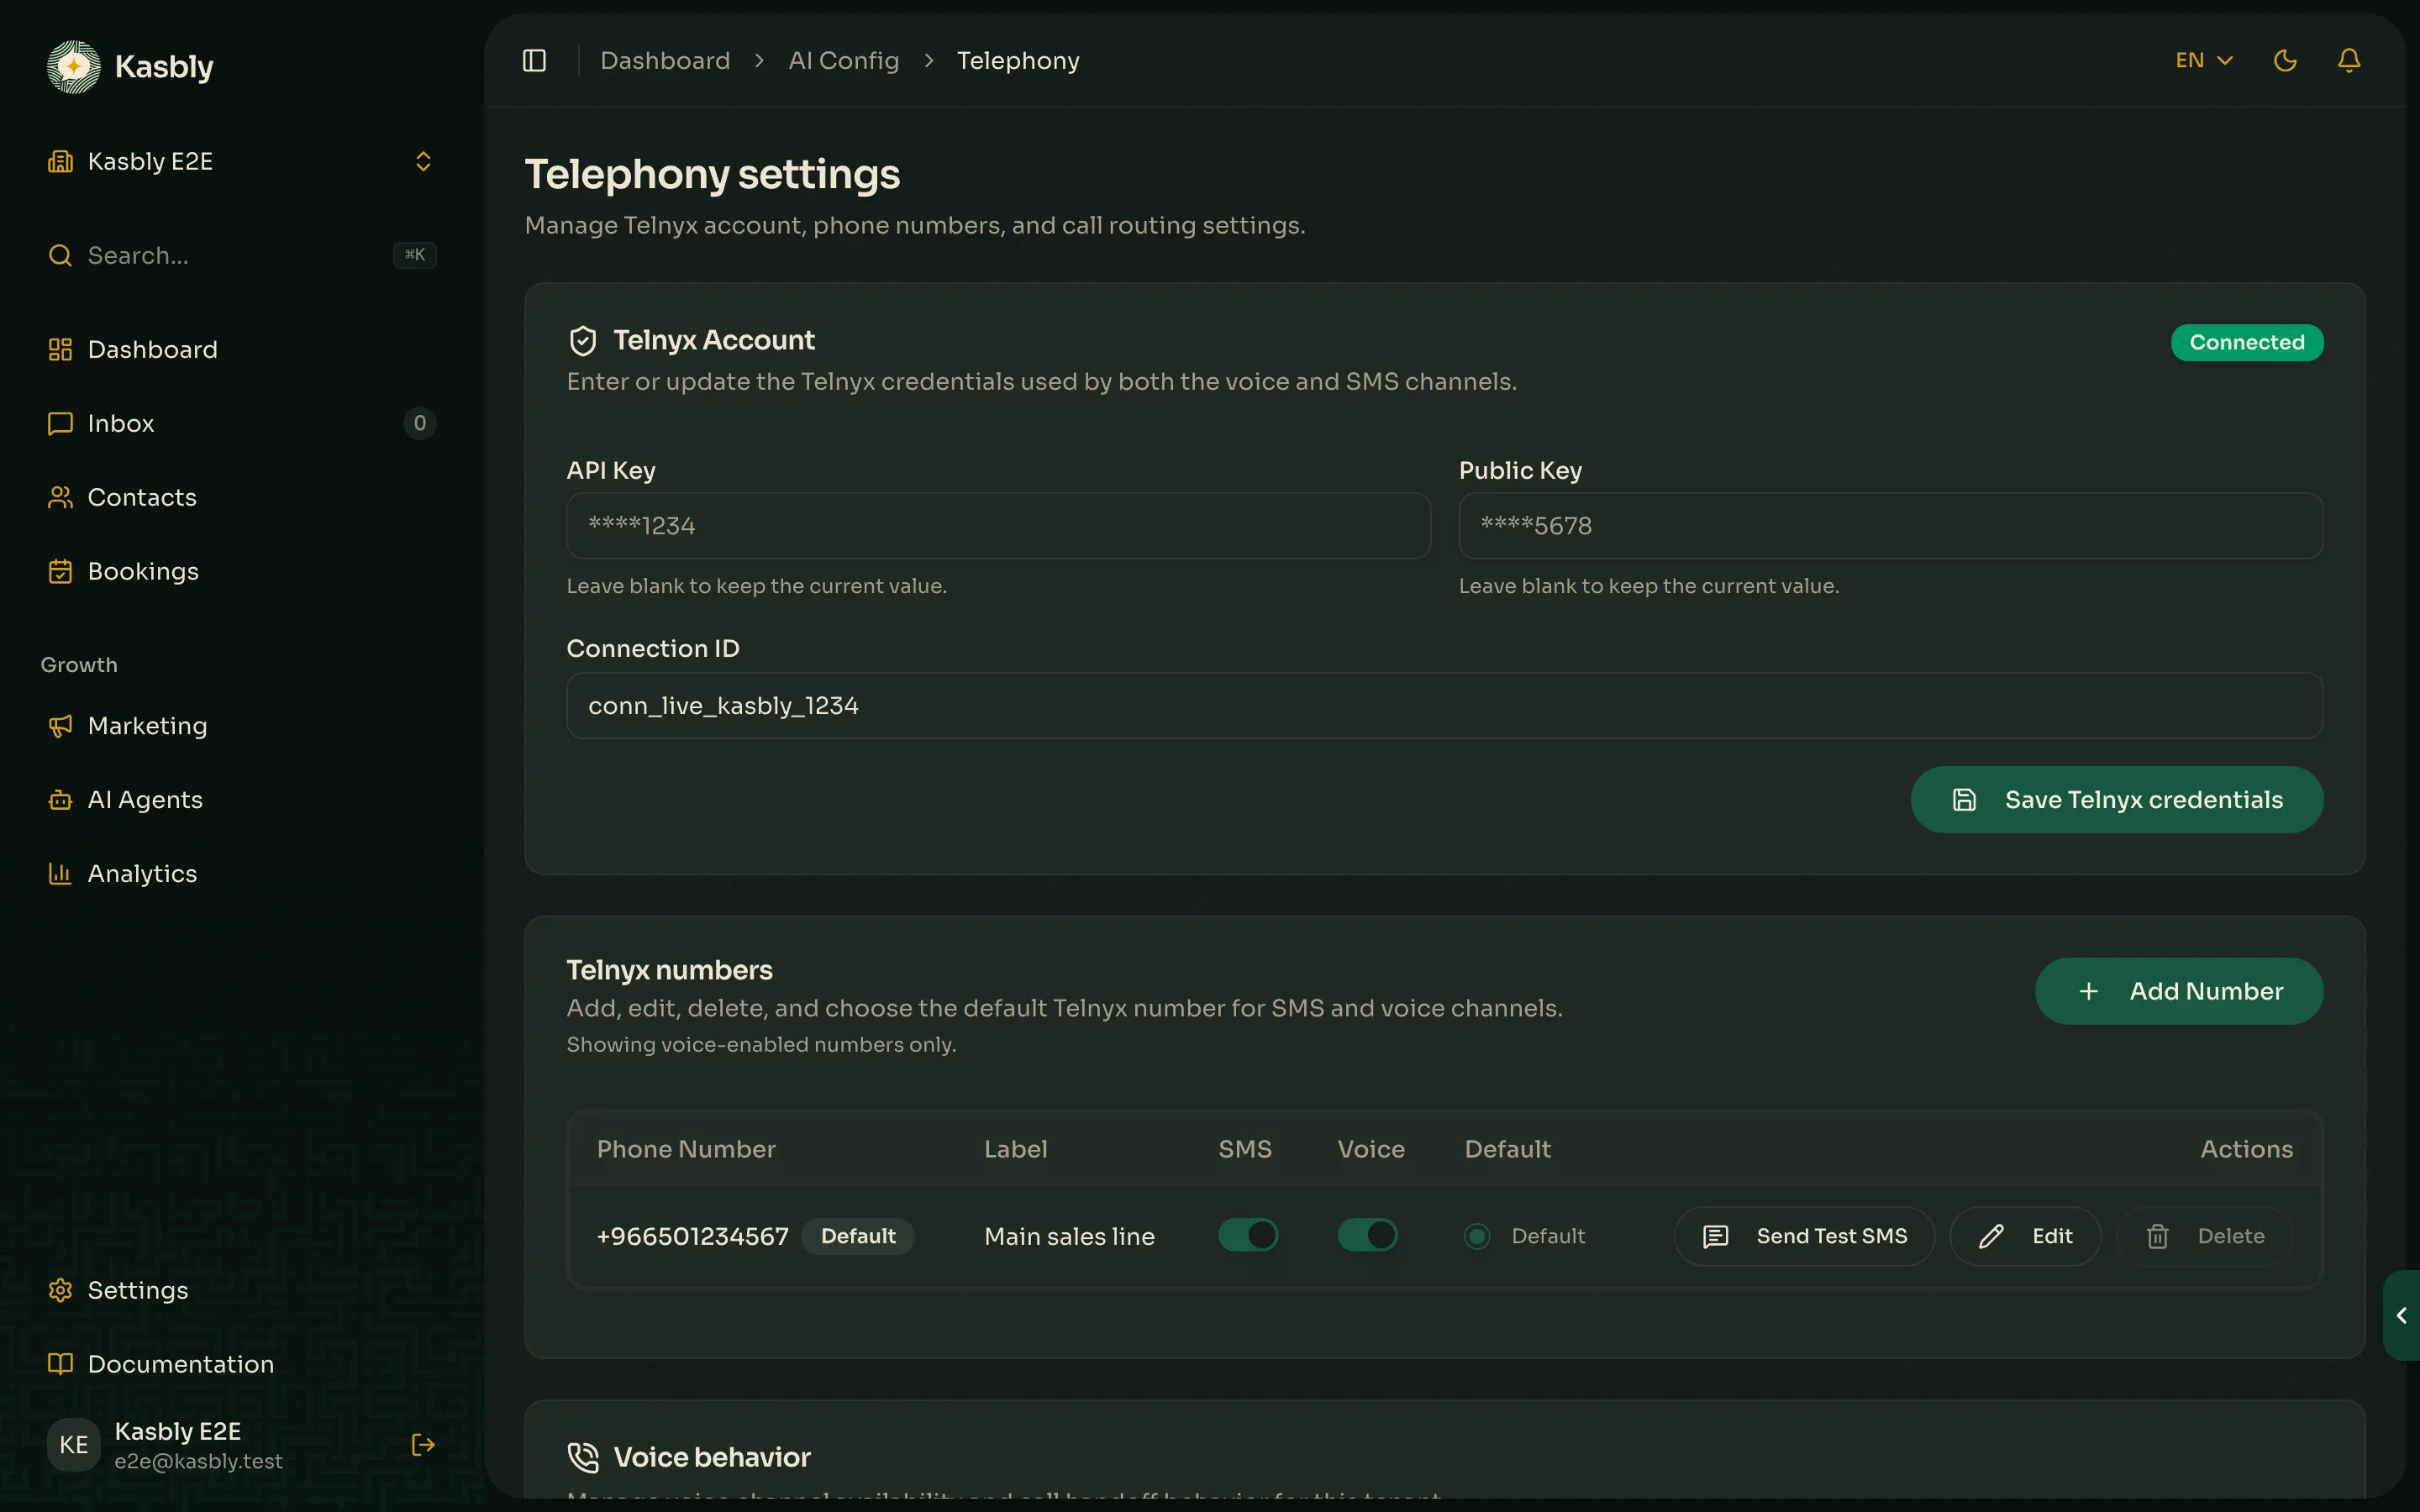Viewport: 2420px width, 1512px height.
Task: Toggle the sidebar panel icon
Action: [534, 61]
